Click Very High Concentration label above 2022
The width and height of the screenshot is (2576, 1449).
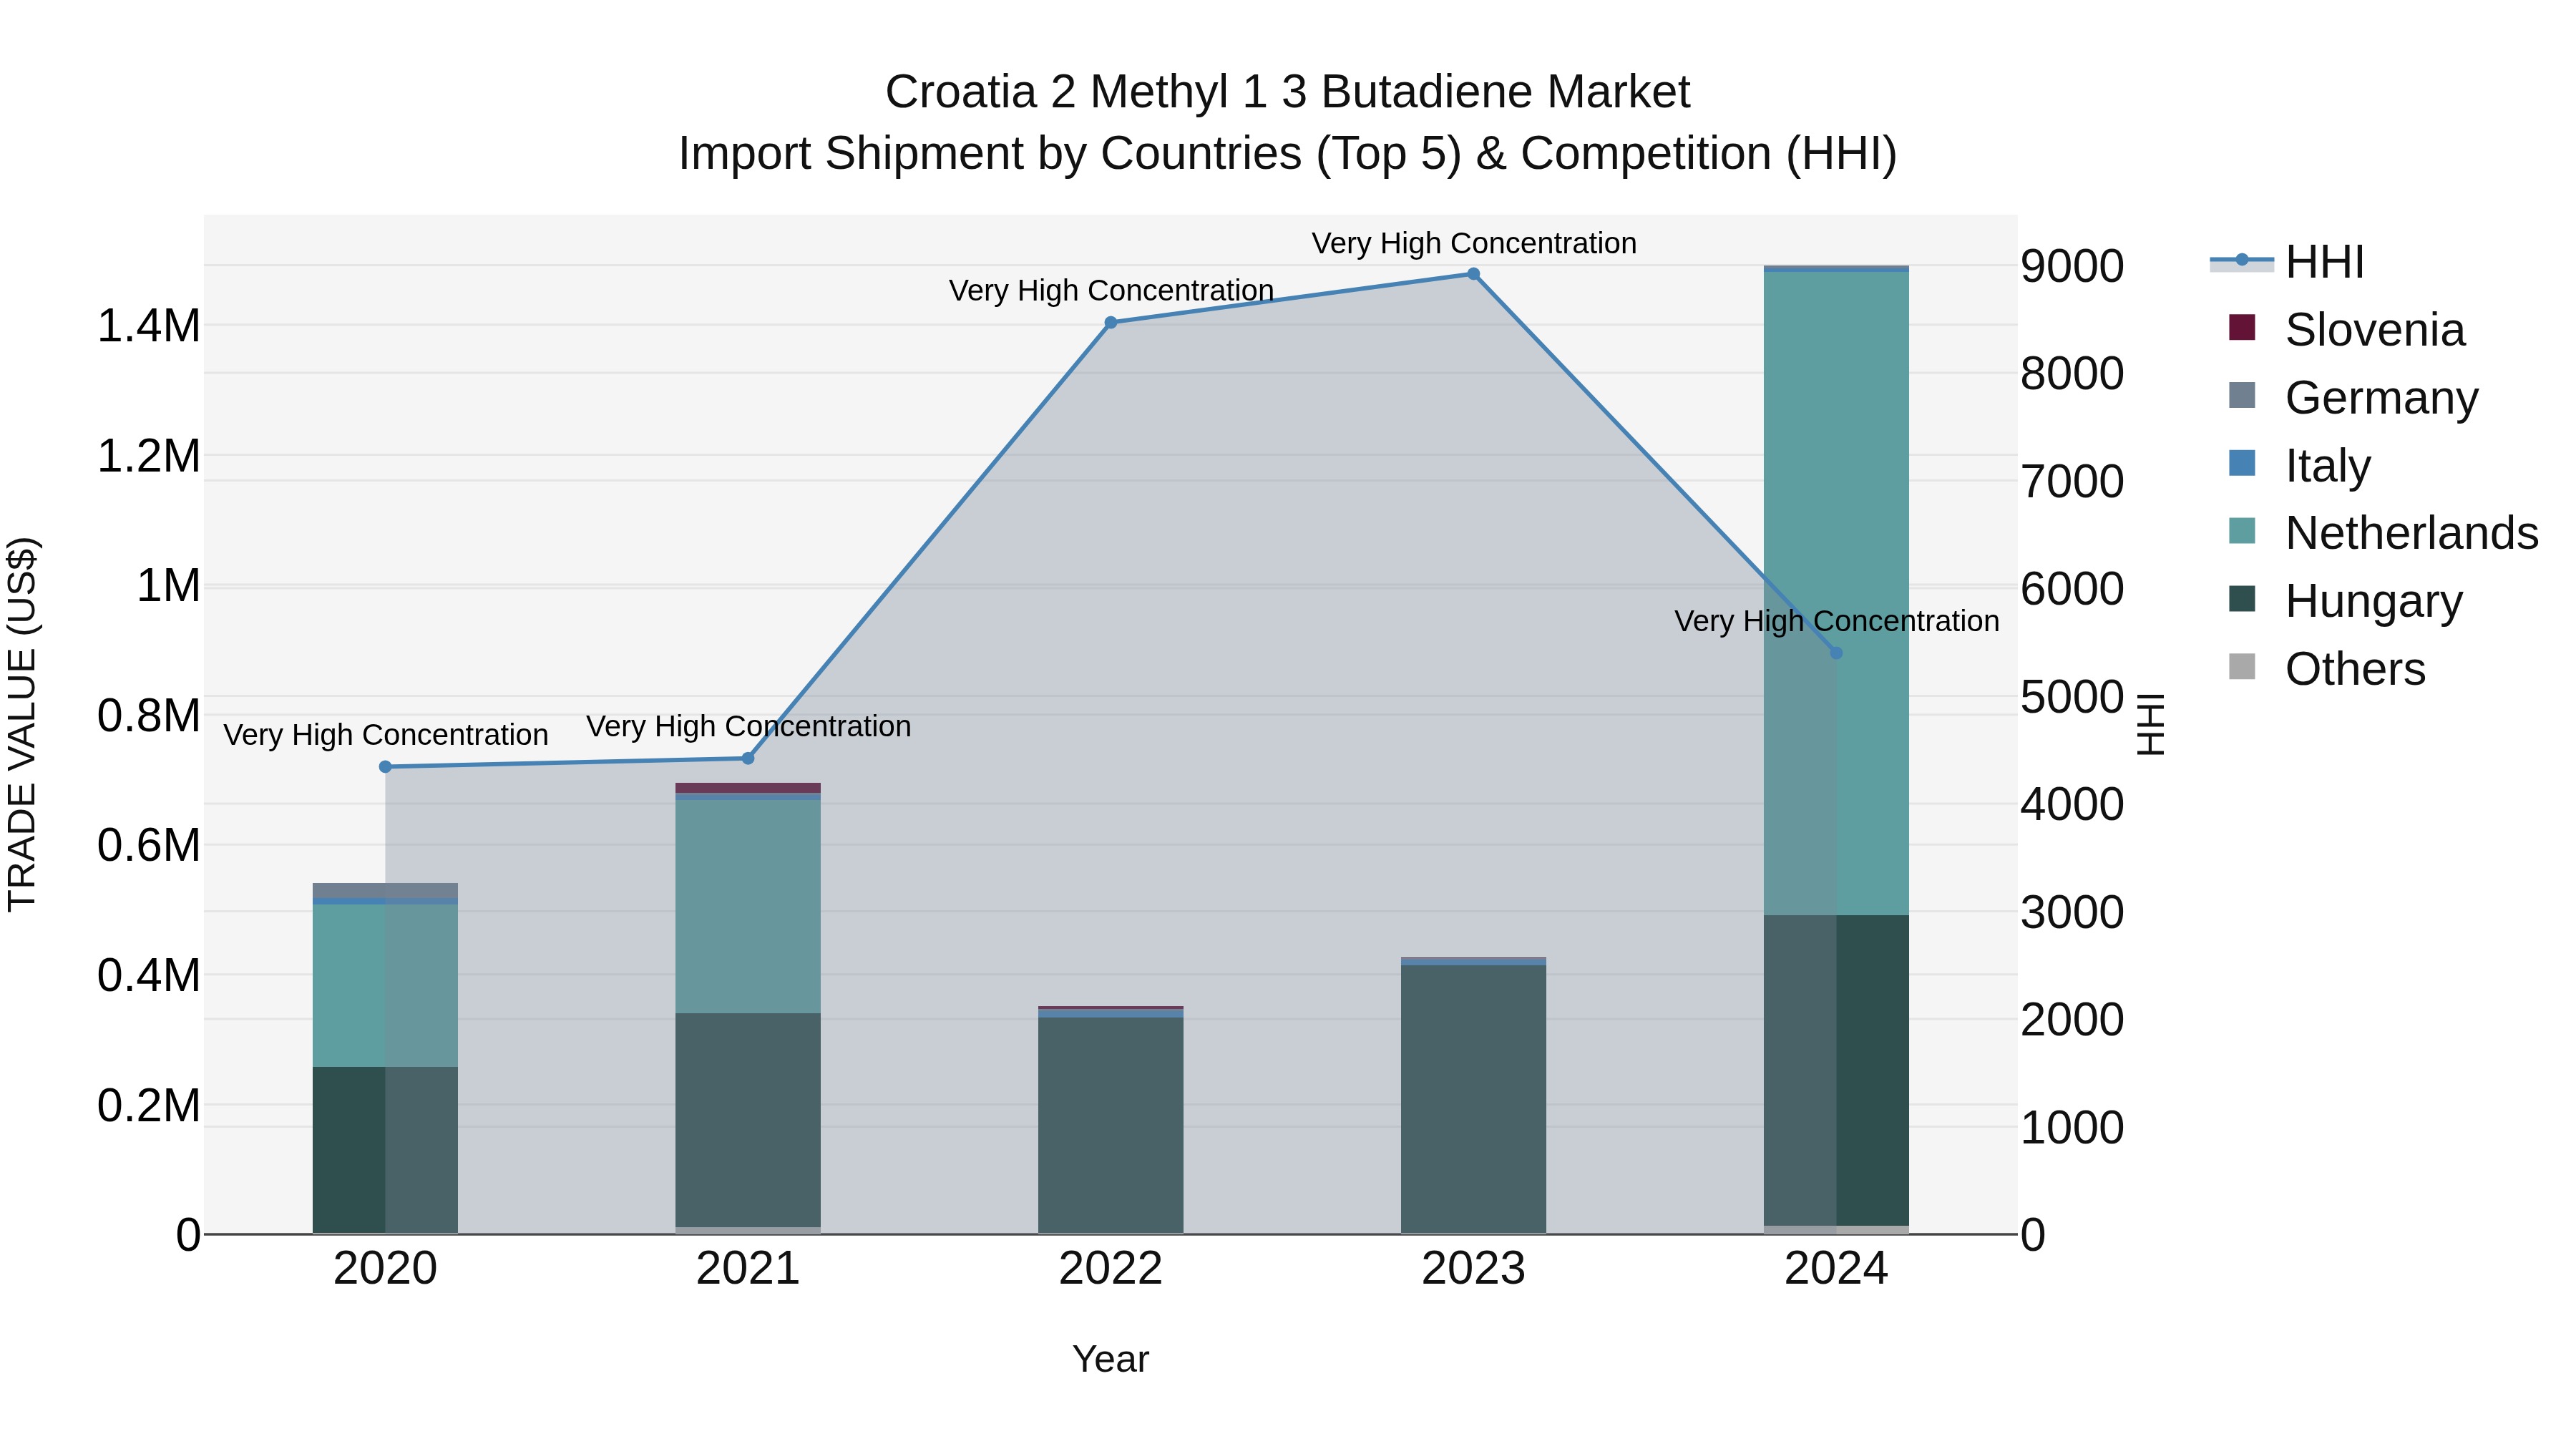pyautogui.click(x=1111, y=290)
